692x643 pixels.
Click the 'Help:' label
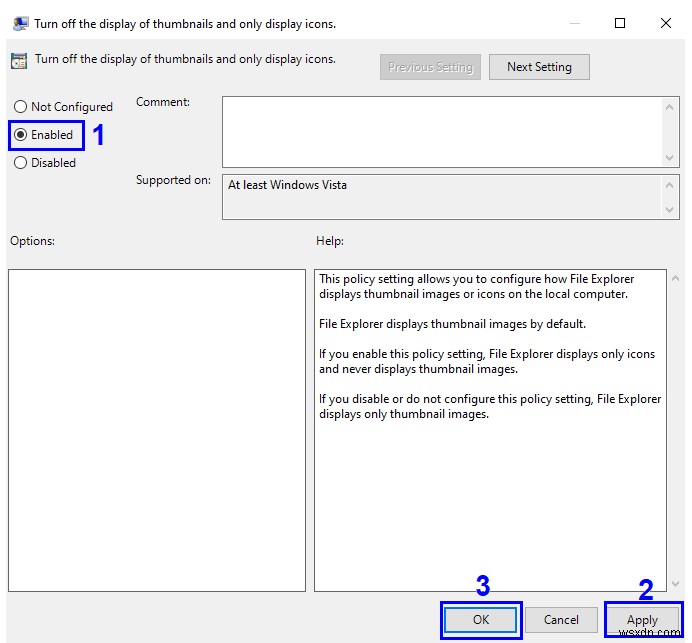click(x=330, y=241)
